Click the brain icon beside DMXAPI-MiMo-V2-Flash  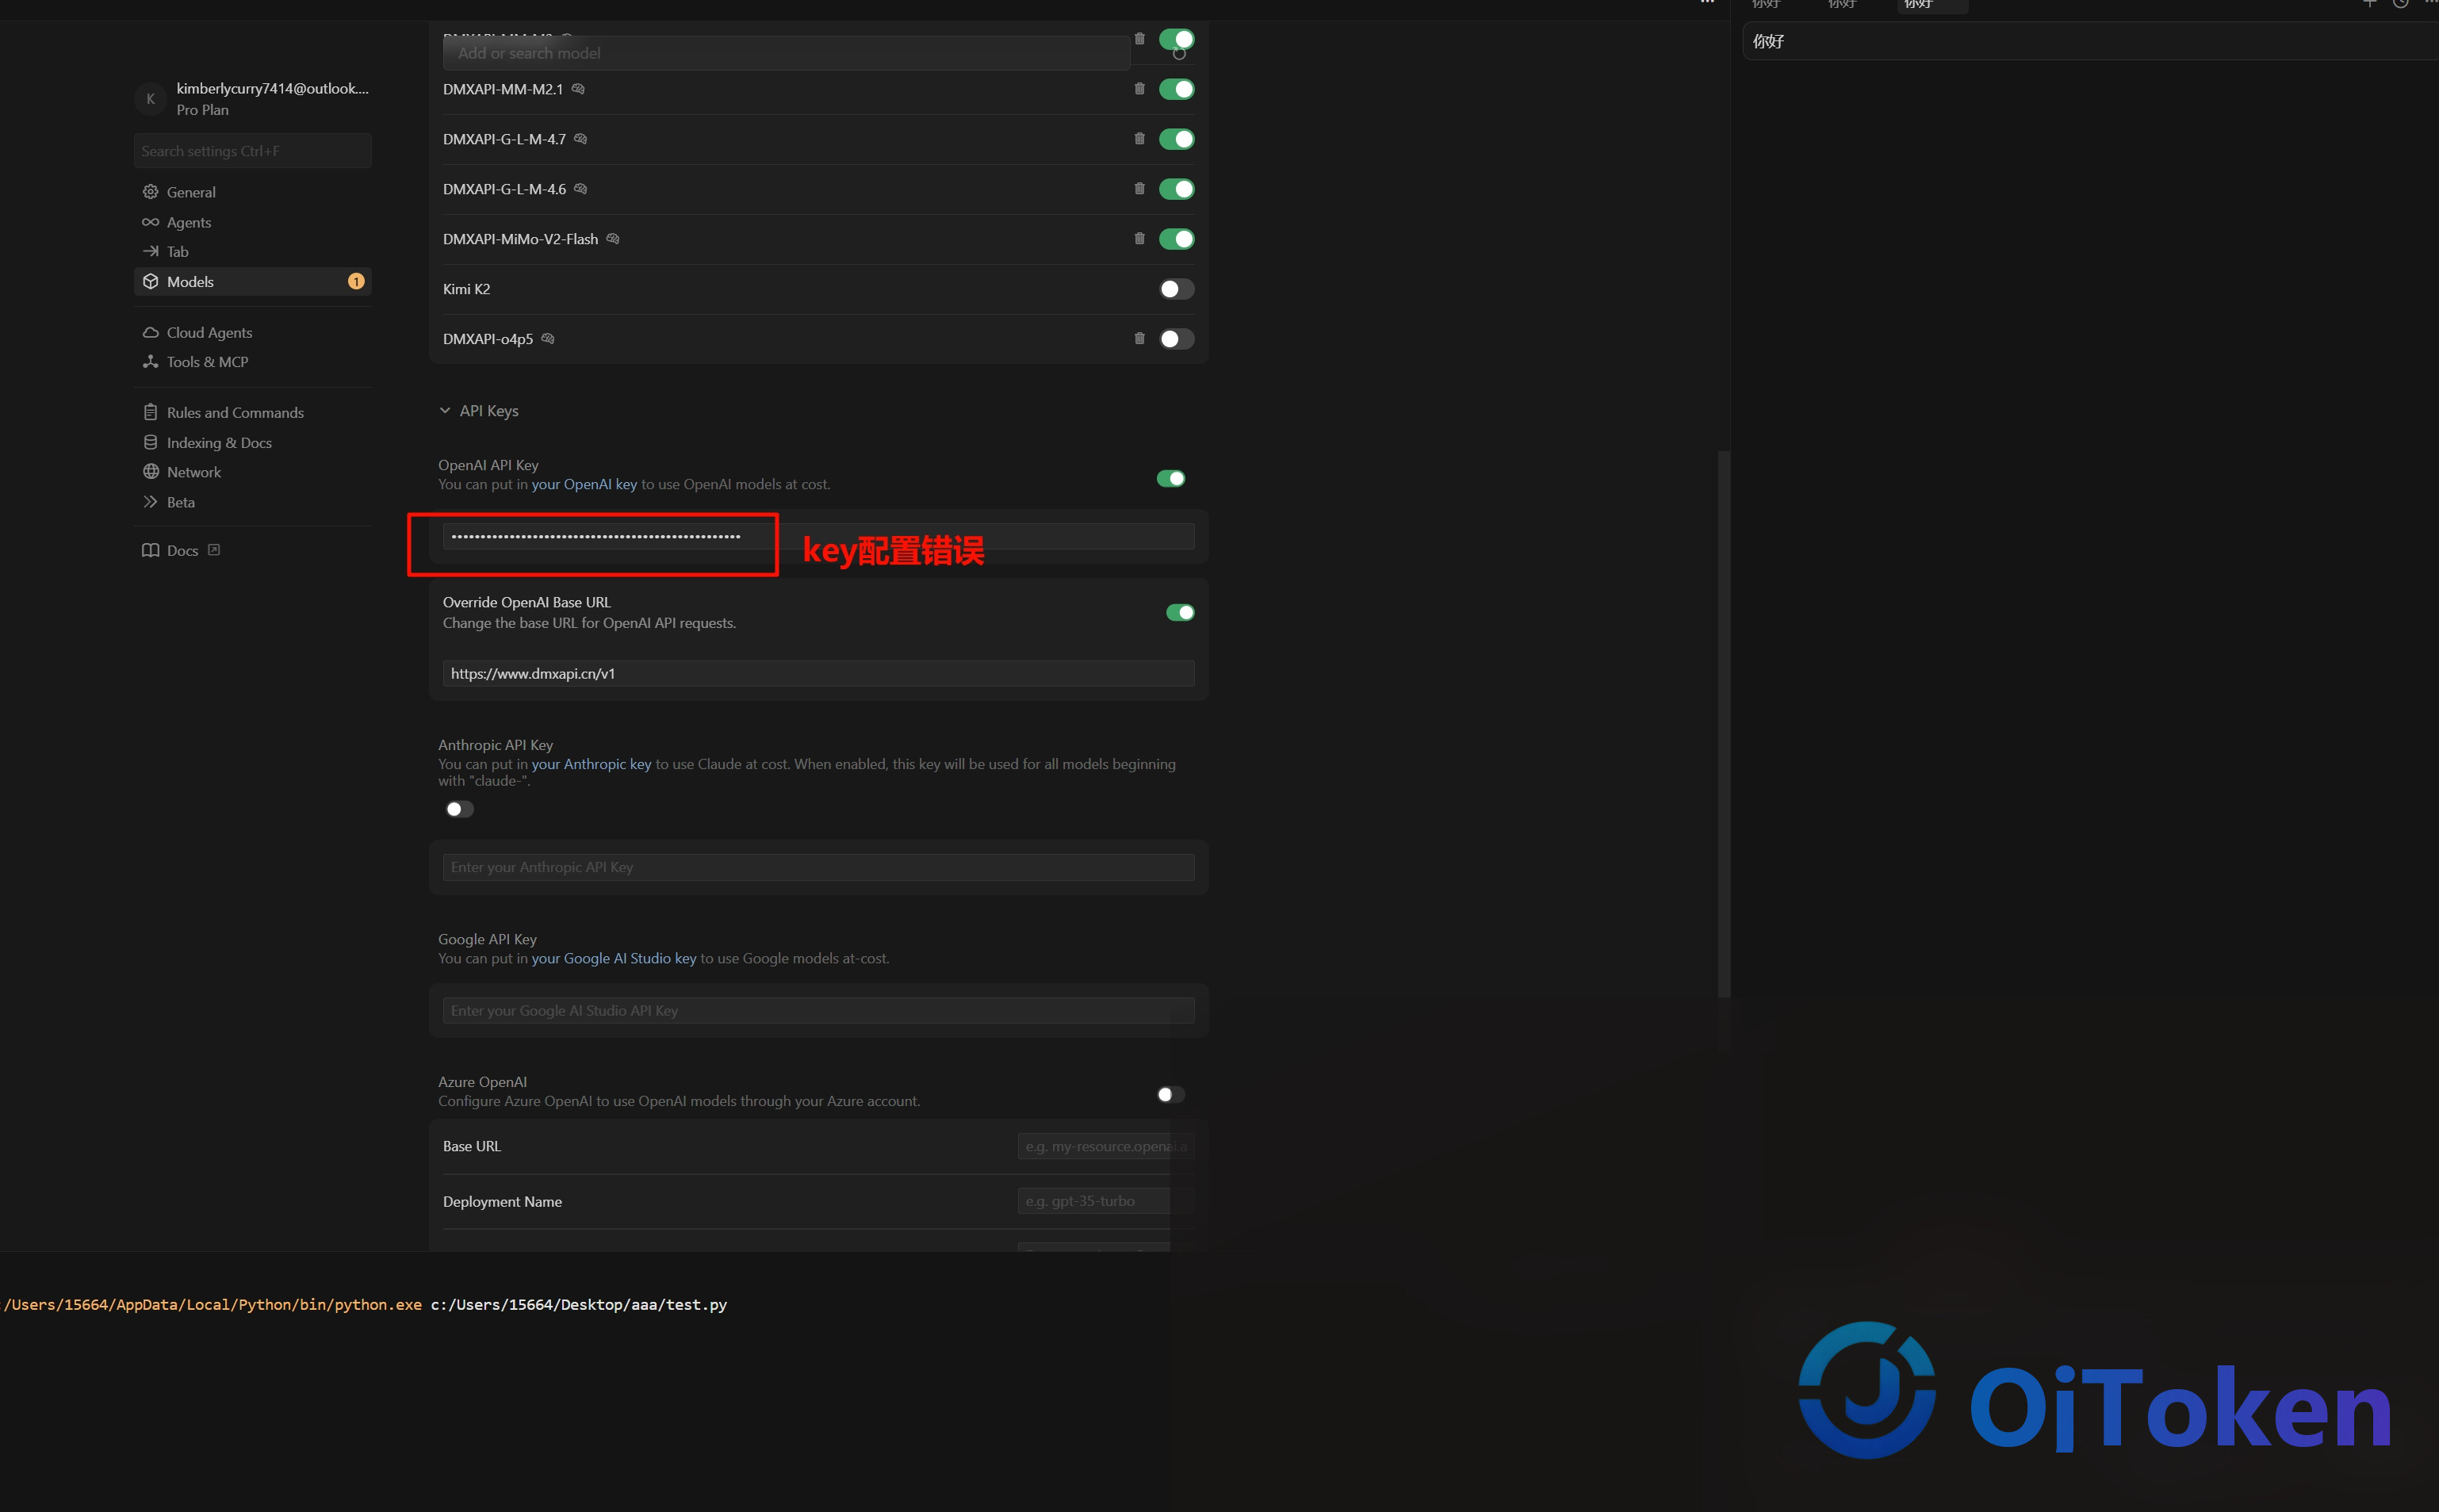[x=613, y=239]
